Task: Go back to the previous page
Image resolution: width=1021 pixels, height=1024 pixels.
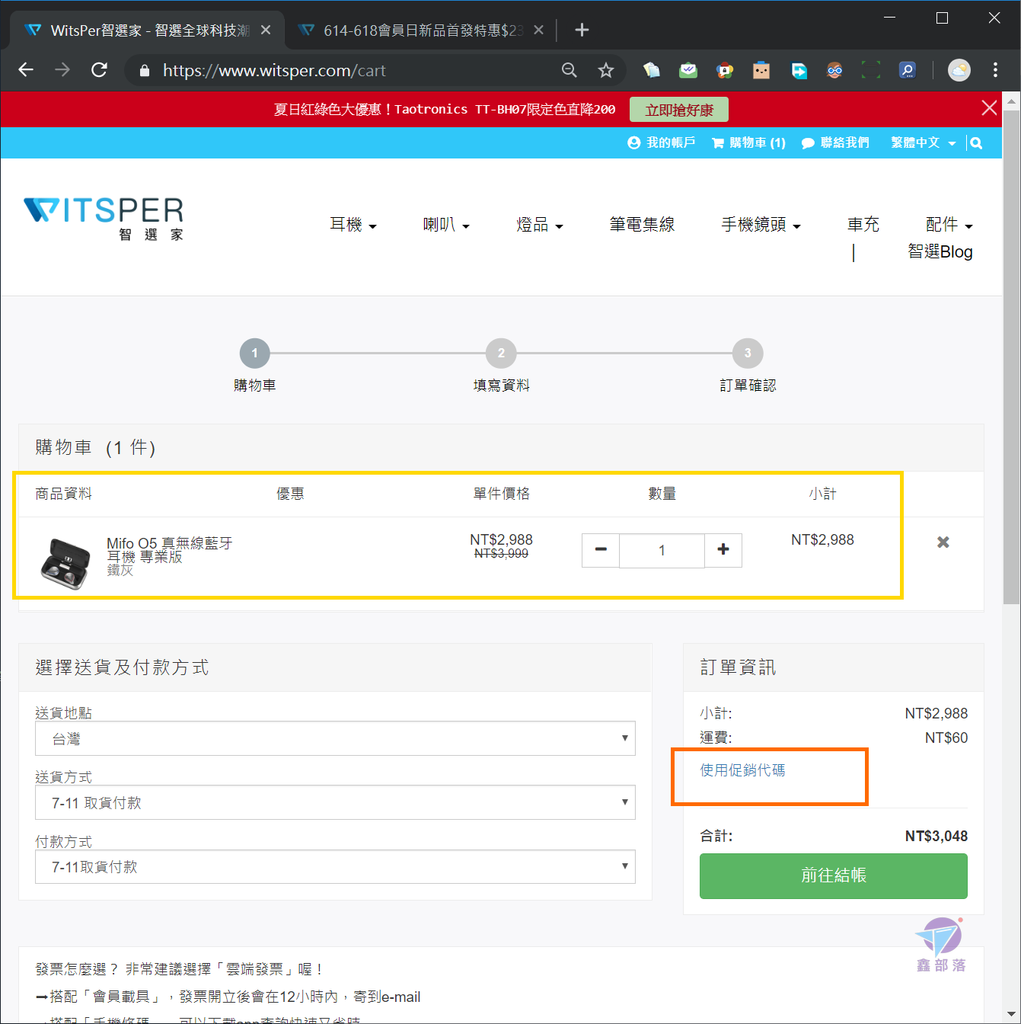Action: point(26,70)
